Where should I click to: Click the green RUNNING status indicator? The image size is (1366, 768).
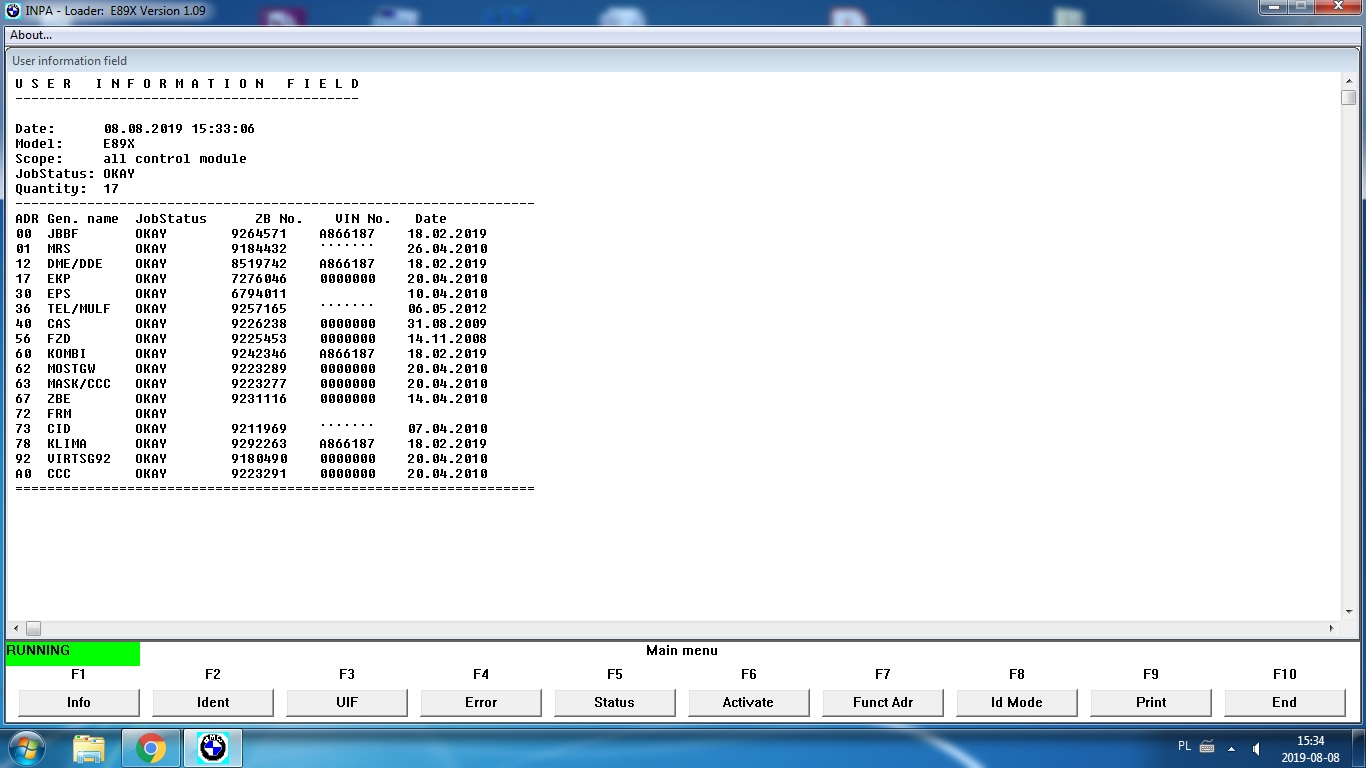click(x=73, y=653)
